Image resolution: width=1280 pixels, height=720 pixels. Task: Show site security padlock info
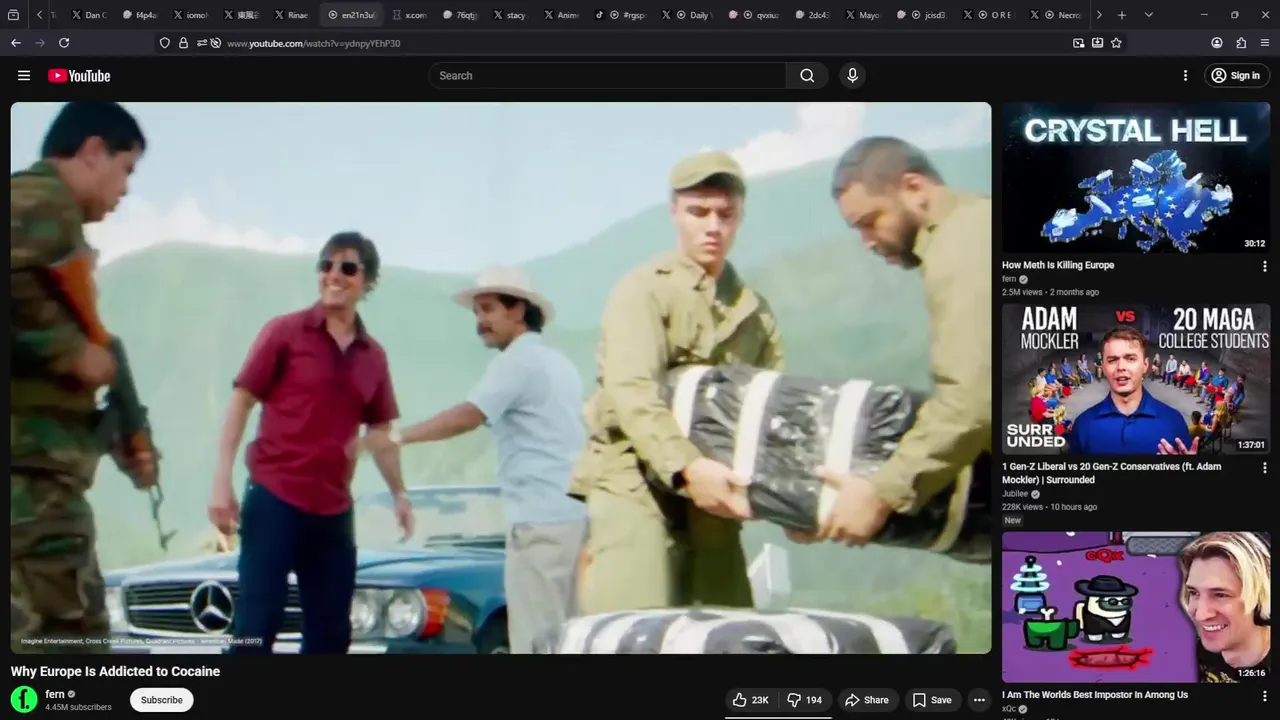click(x=183, y=43)
